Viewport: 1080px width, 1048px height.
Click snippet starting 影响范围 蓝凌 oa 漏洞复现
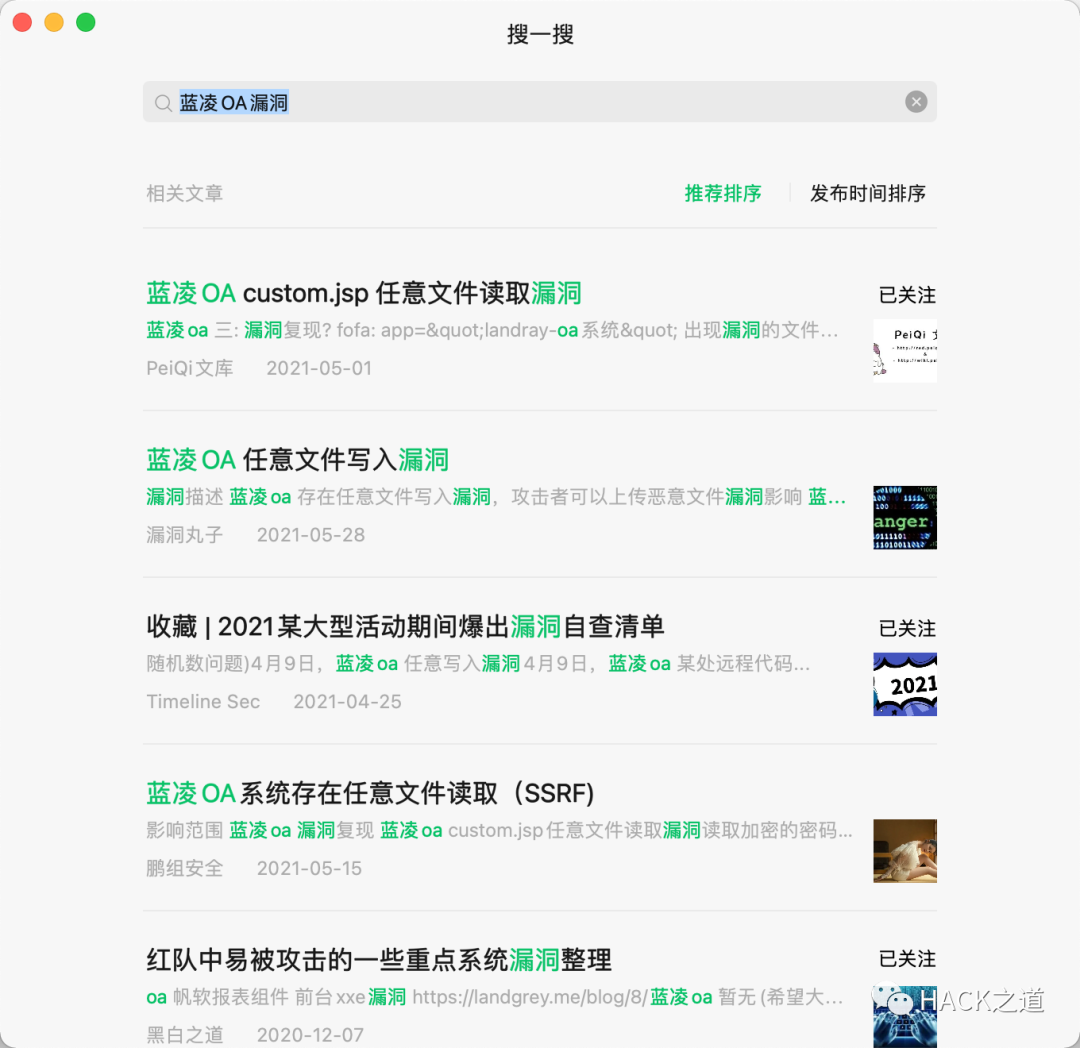coord(499,830)
